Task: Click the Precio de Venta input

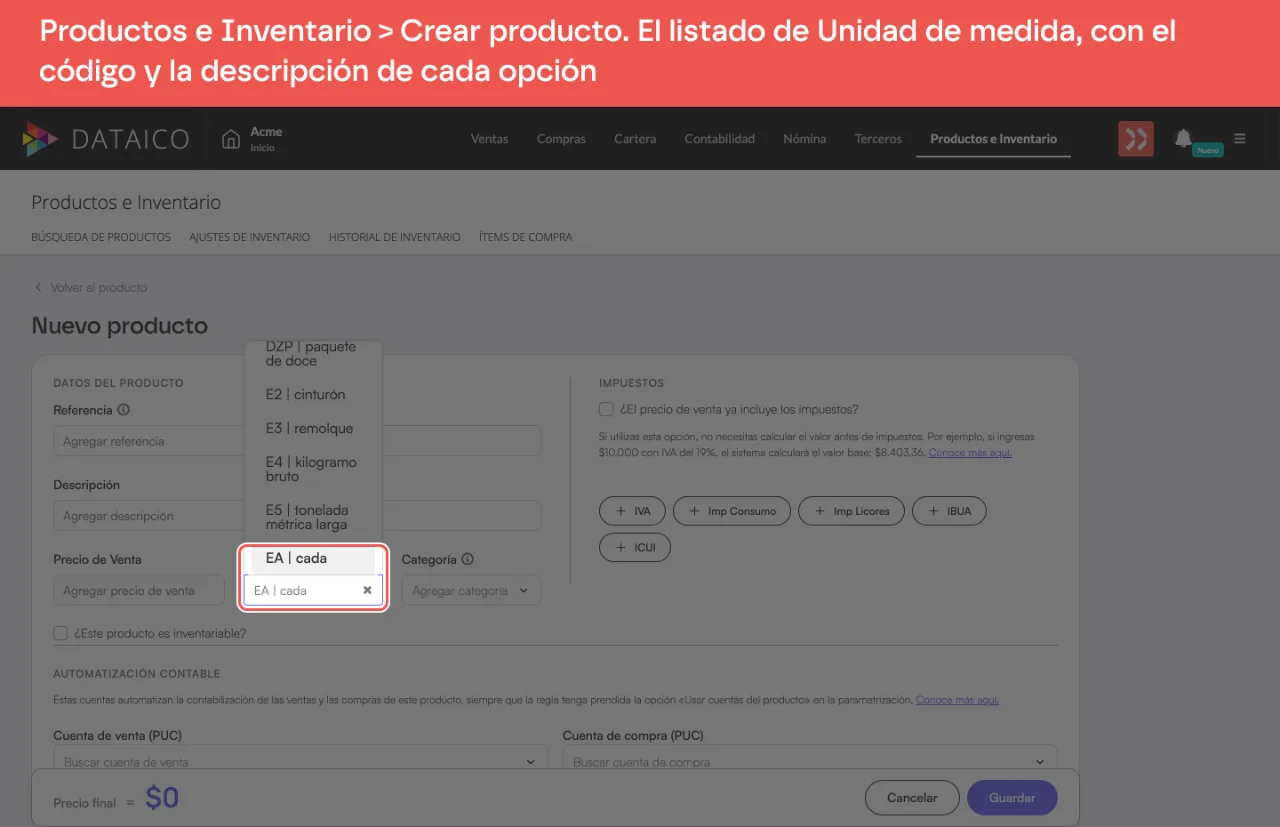Action: pos(139,591)
